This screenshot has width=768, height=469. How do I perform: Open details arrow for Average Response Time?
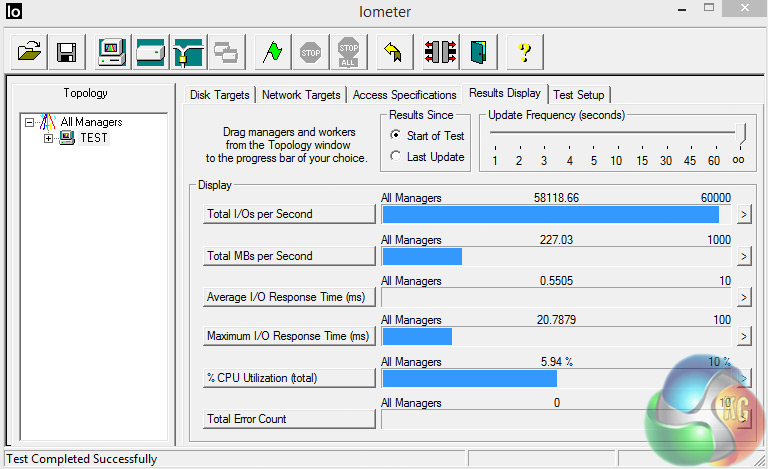pos(744,298)
